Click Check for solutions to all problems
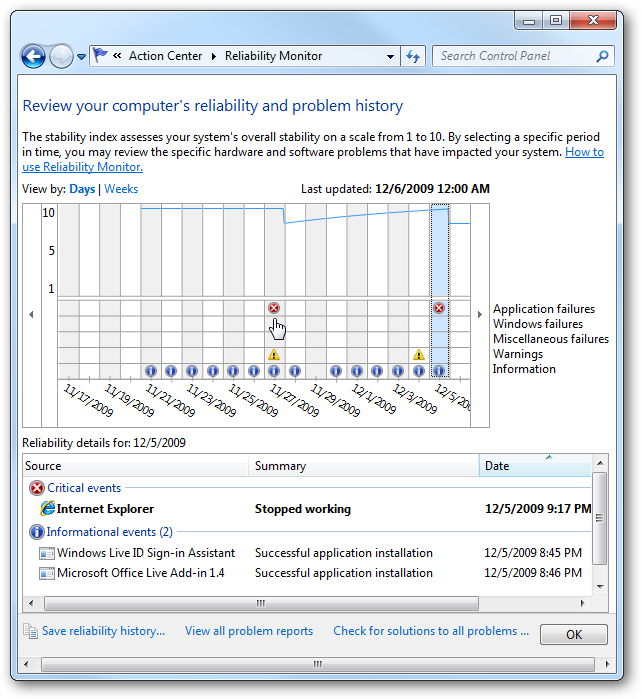The width and height of the screenshot is (642, 699). pos(431,631)
